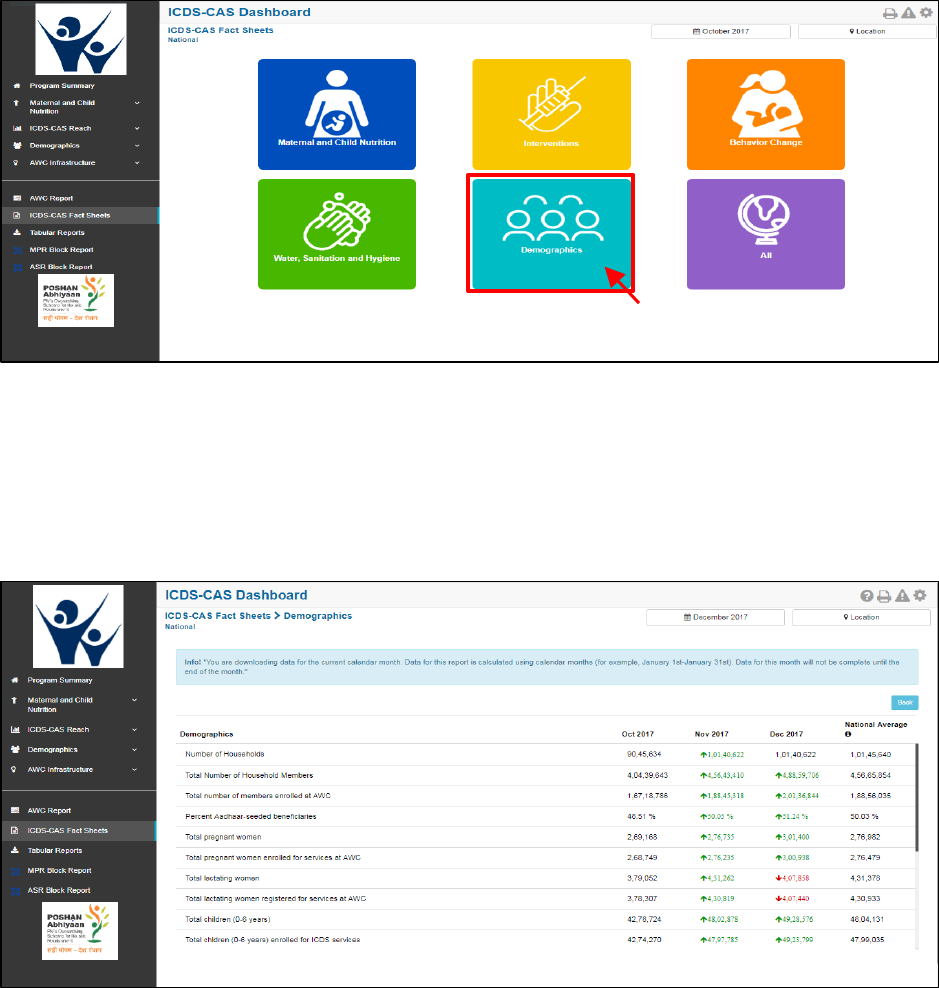Click the print icon in lower dashboard
This screenshot has height=988, width=939.
[884, 595]
